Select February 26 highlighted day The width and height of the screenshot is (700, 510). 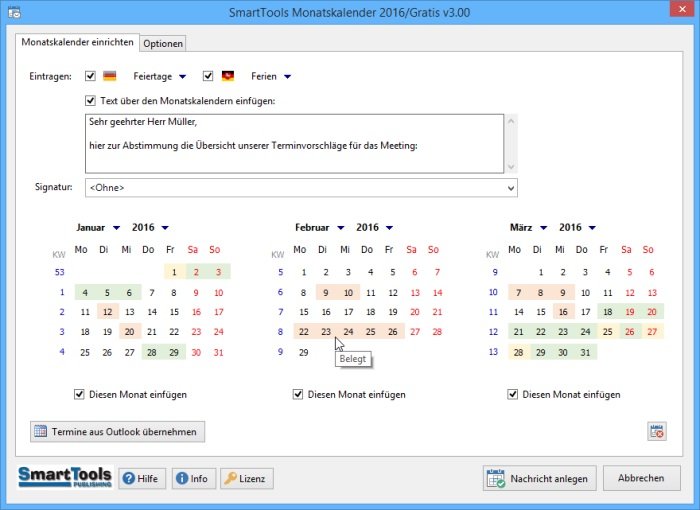(393, 332)
